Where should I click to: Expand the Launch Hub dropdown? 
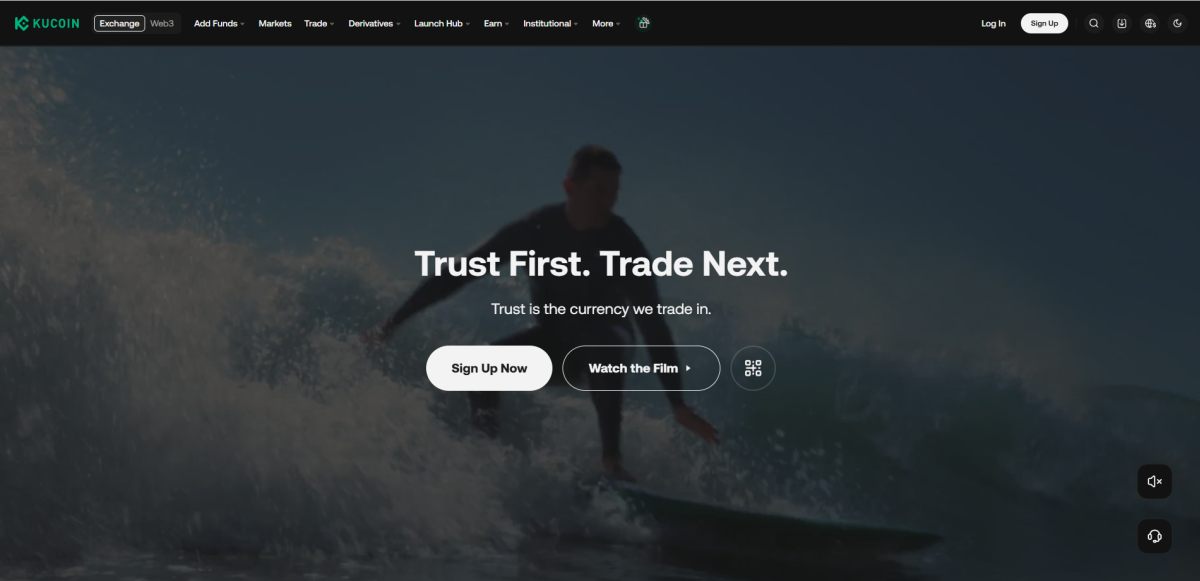pos(442,23)
